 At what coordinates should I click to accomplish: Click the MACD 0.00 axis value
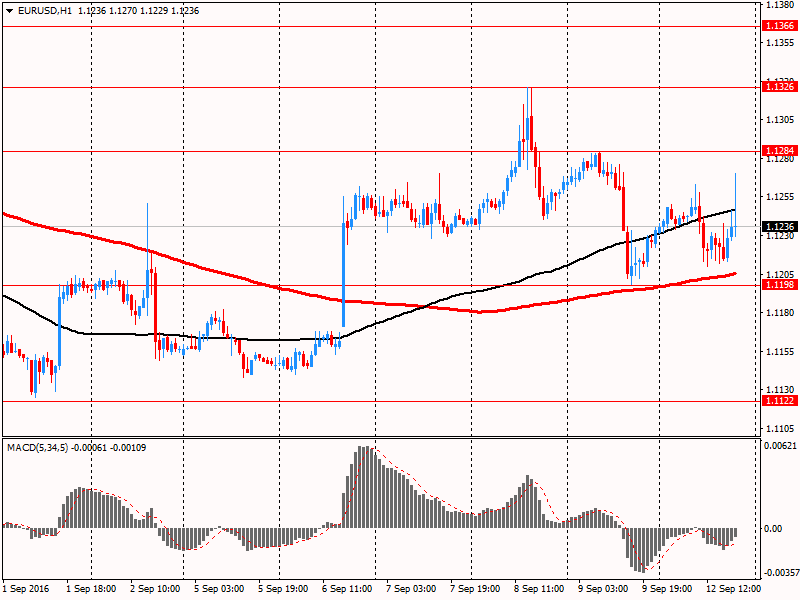click(x=773, y=528)
